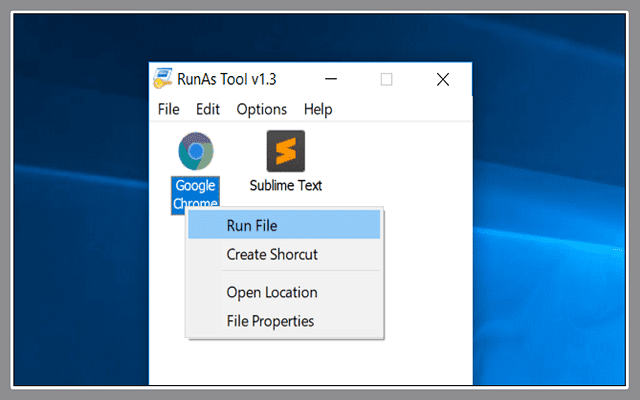Click the Google Chrome icon

[196, 151]
